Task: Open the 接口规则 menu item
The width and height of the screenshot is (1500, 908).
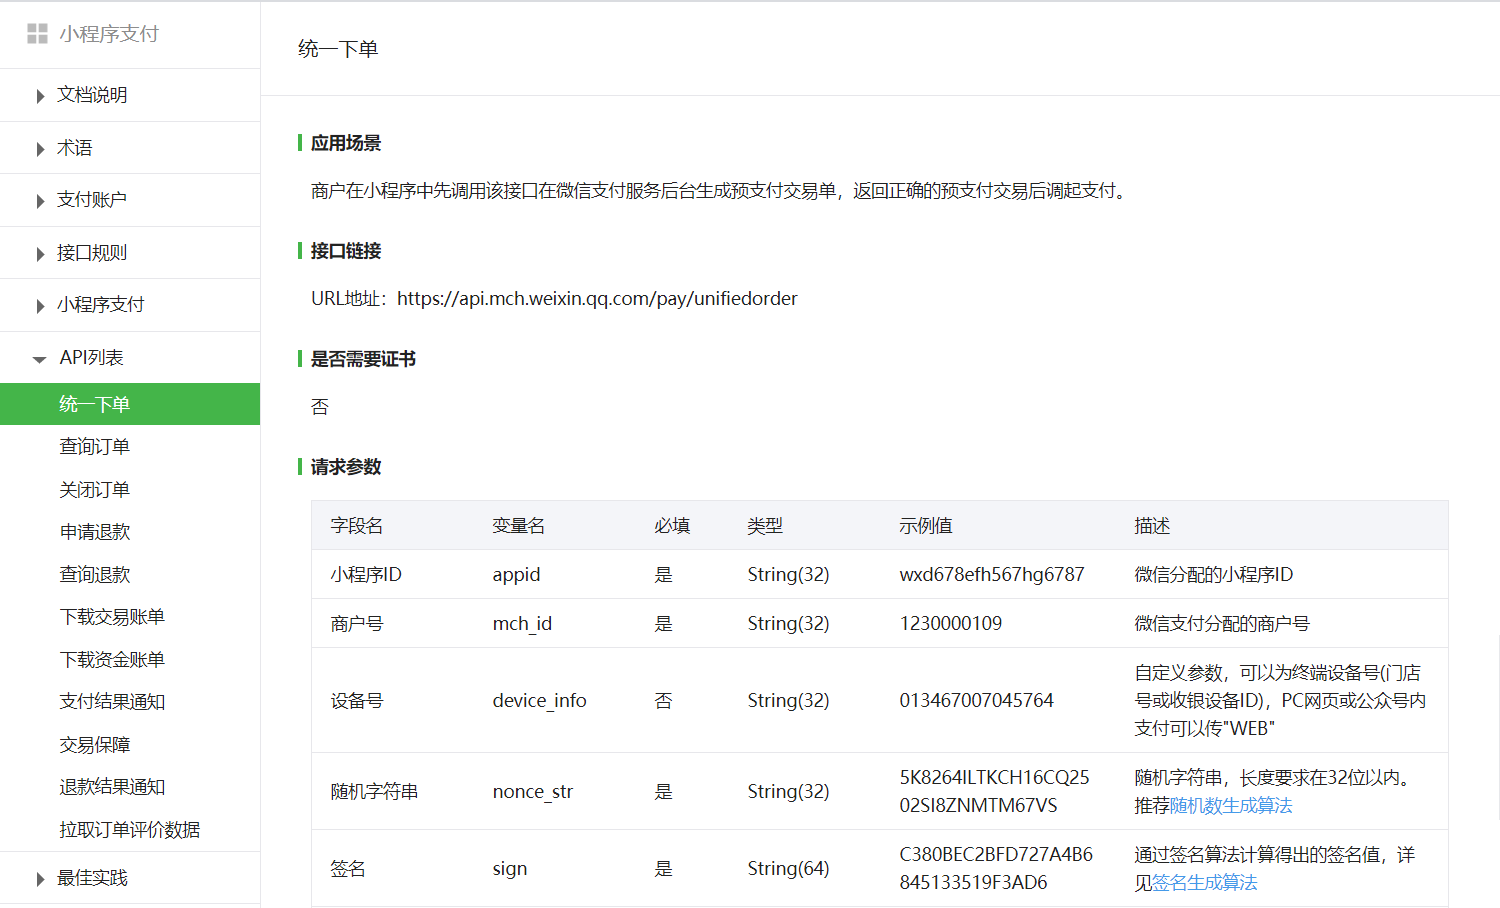Action: pos(92,253)
